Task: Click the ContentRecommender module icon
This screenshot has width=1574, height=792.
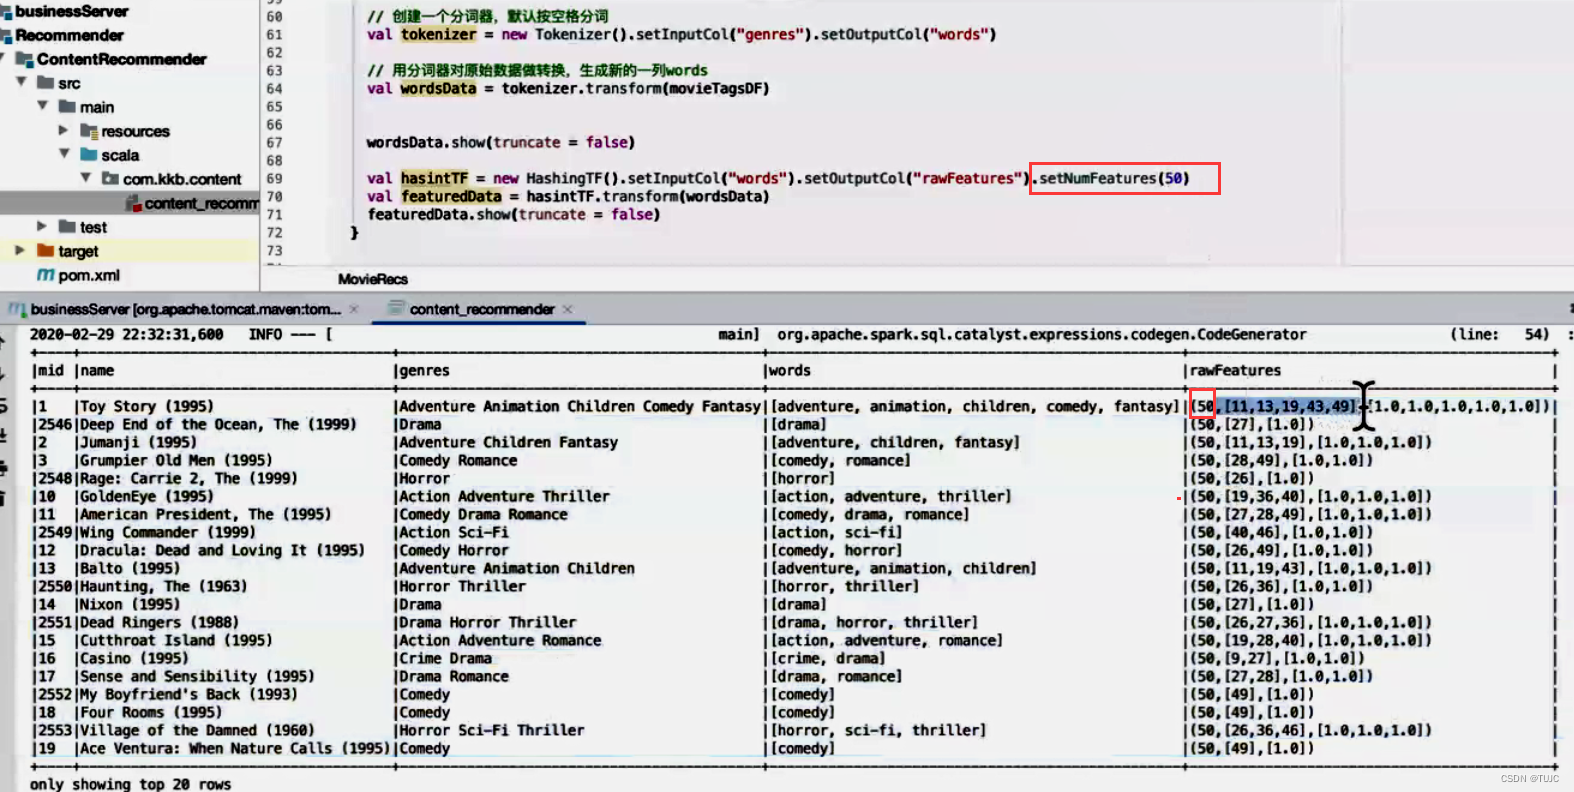Action: click(x=24, y=59)
